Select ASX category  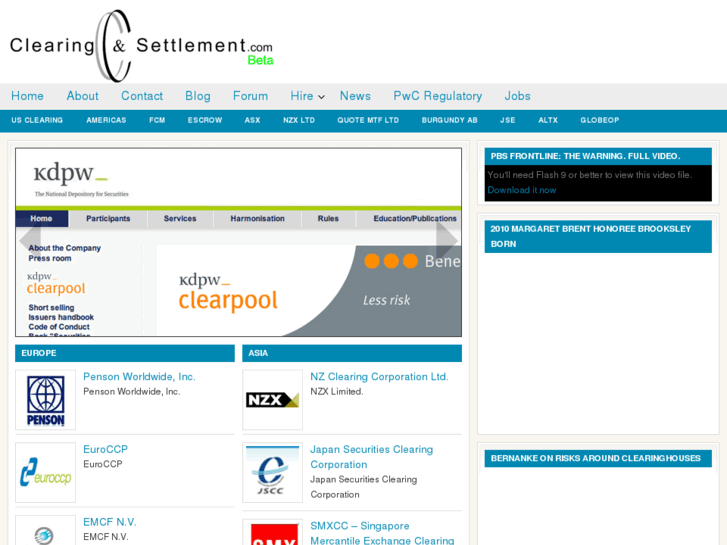(252, 120)
